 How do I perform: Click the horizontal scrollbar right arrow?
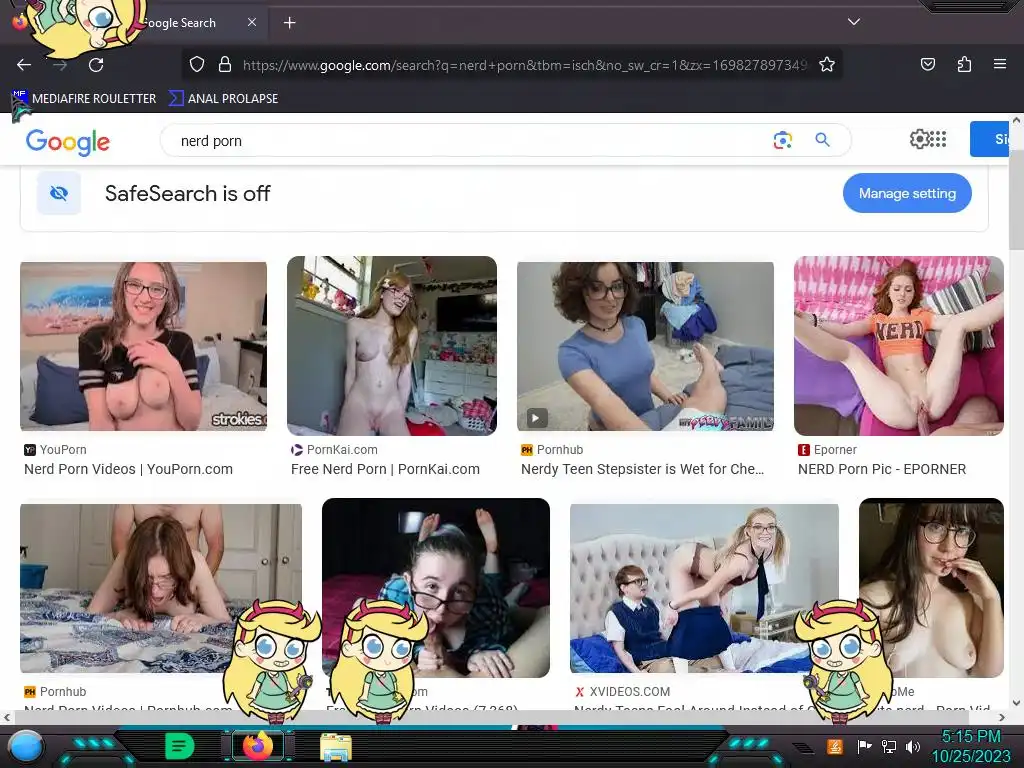[x=1004, y=717]
